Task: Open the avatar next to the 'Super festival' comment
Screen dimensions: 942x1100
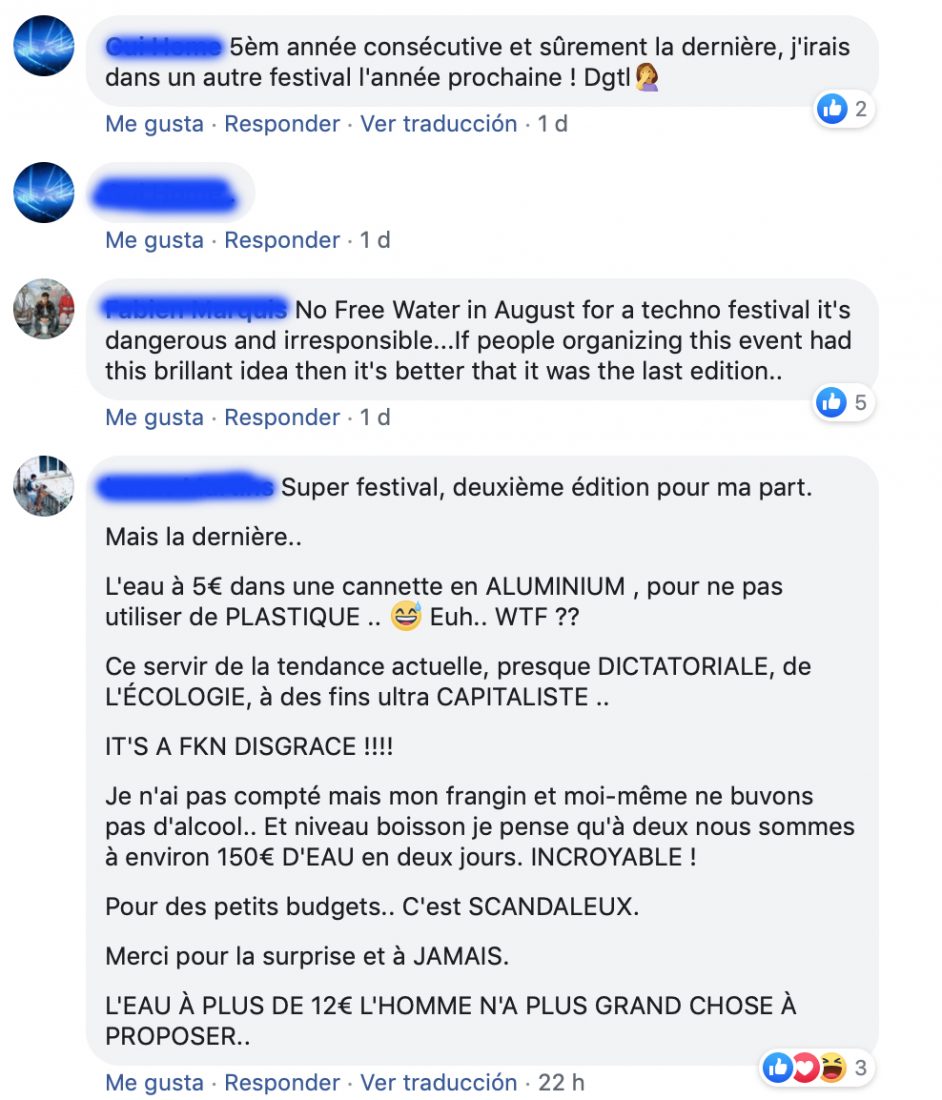Action: coord(43,485)
